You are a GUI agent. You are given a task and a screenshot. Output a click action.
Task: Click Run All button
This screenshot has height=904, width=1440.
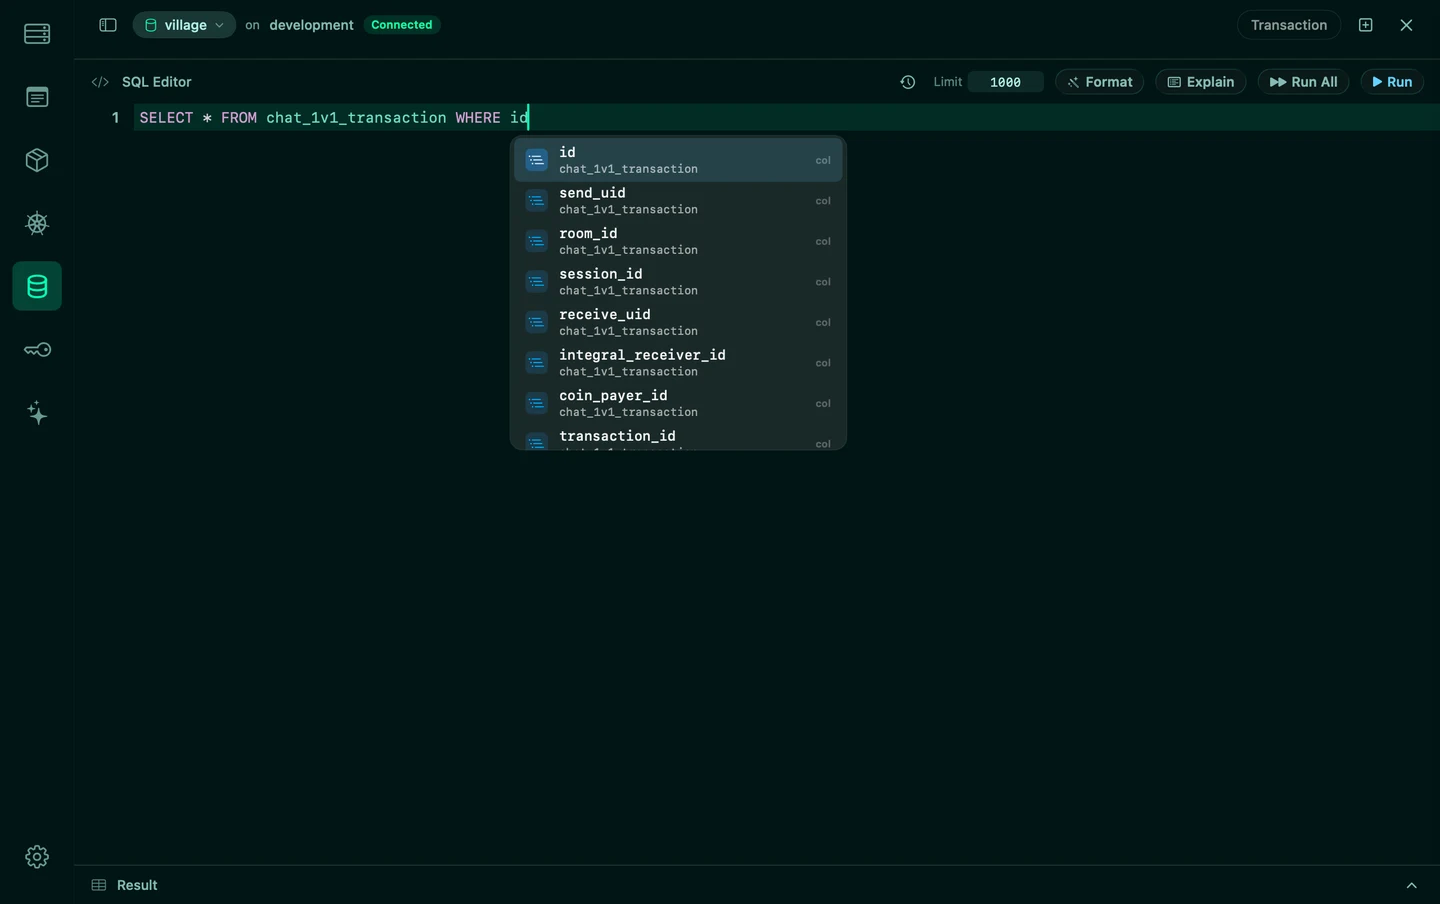pyautogui.click(x=1303, y=82)
